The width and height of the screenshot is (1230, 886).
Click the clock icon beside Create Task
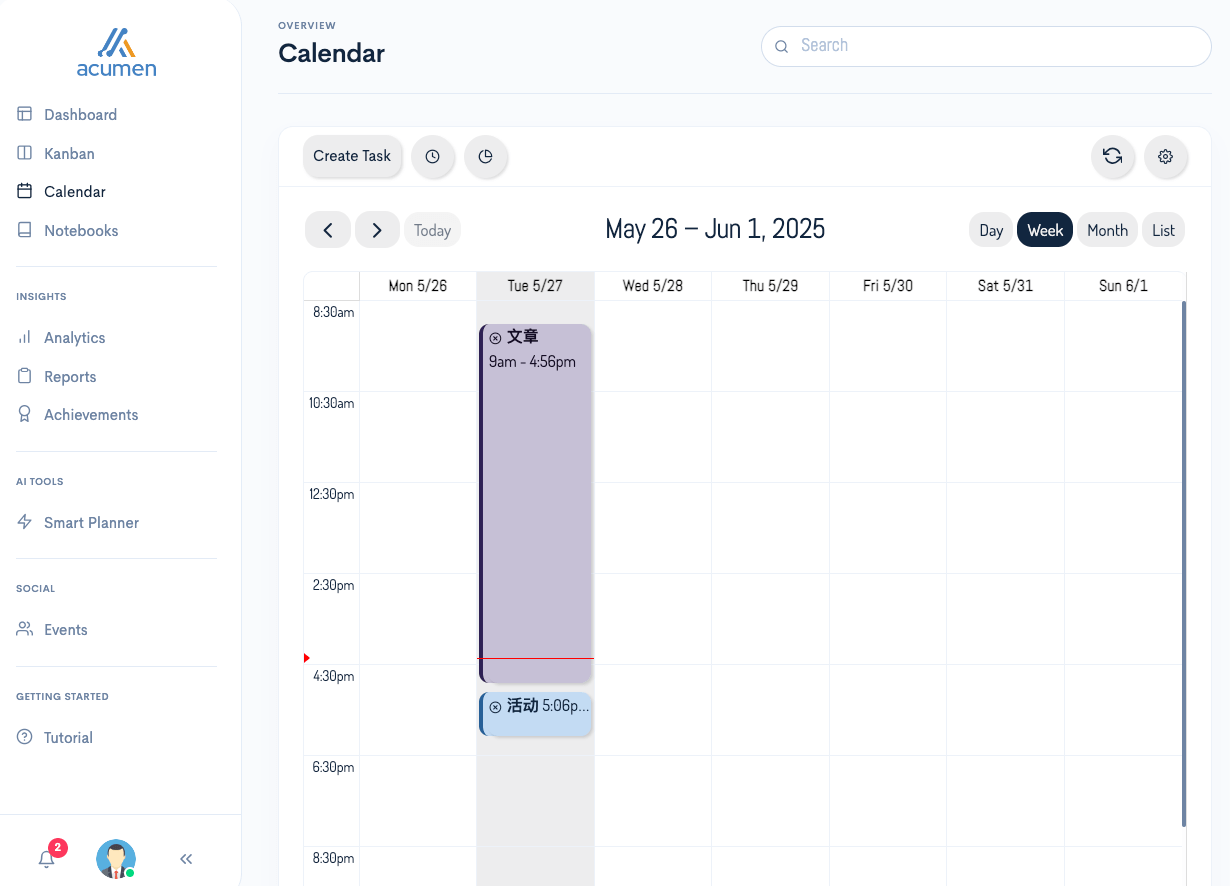point(433,157)
